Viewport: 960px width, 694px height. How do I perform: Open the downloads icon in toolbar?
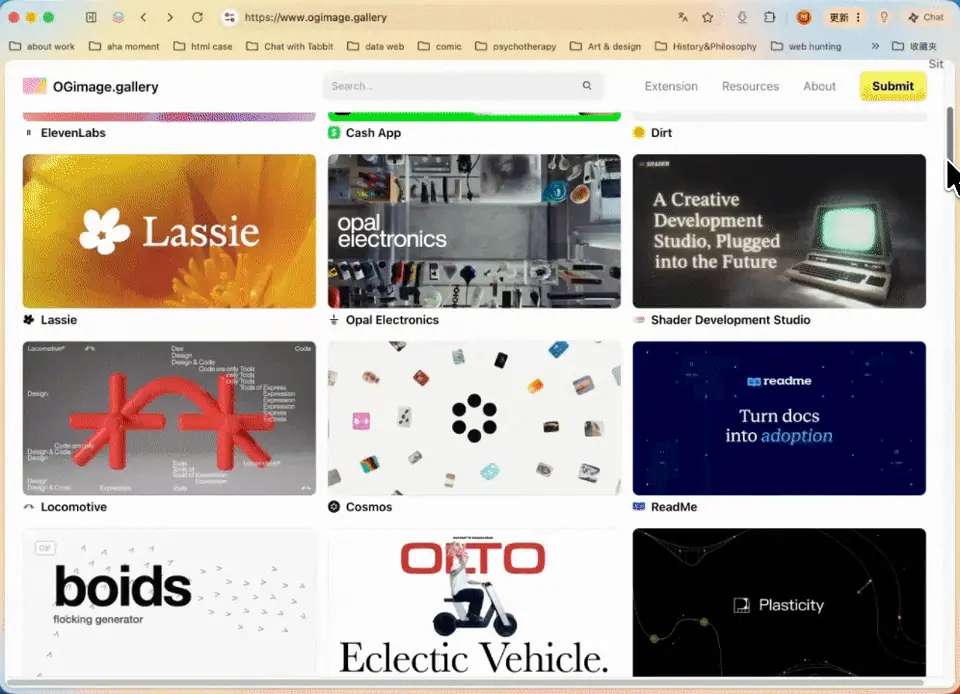click(742, 17)
